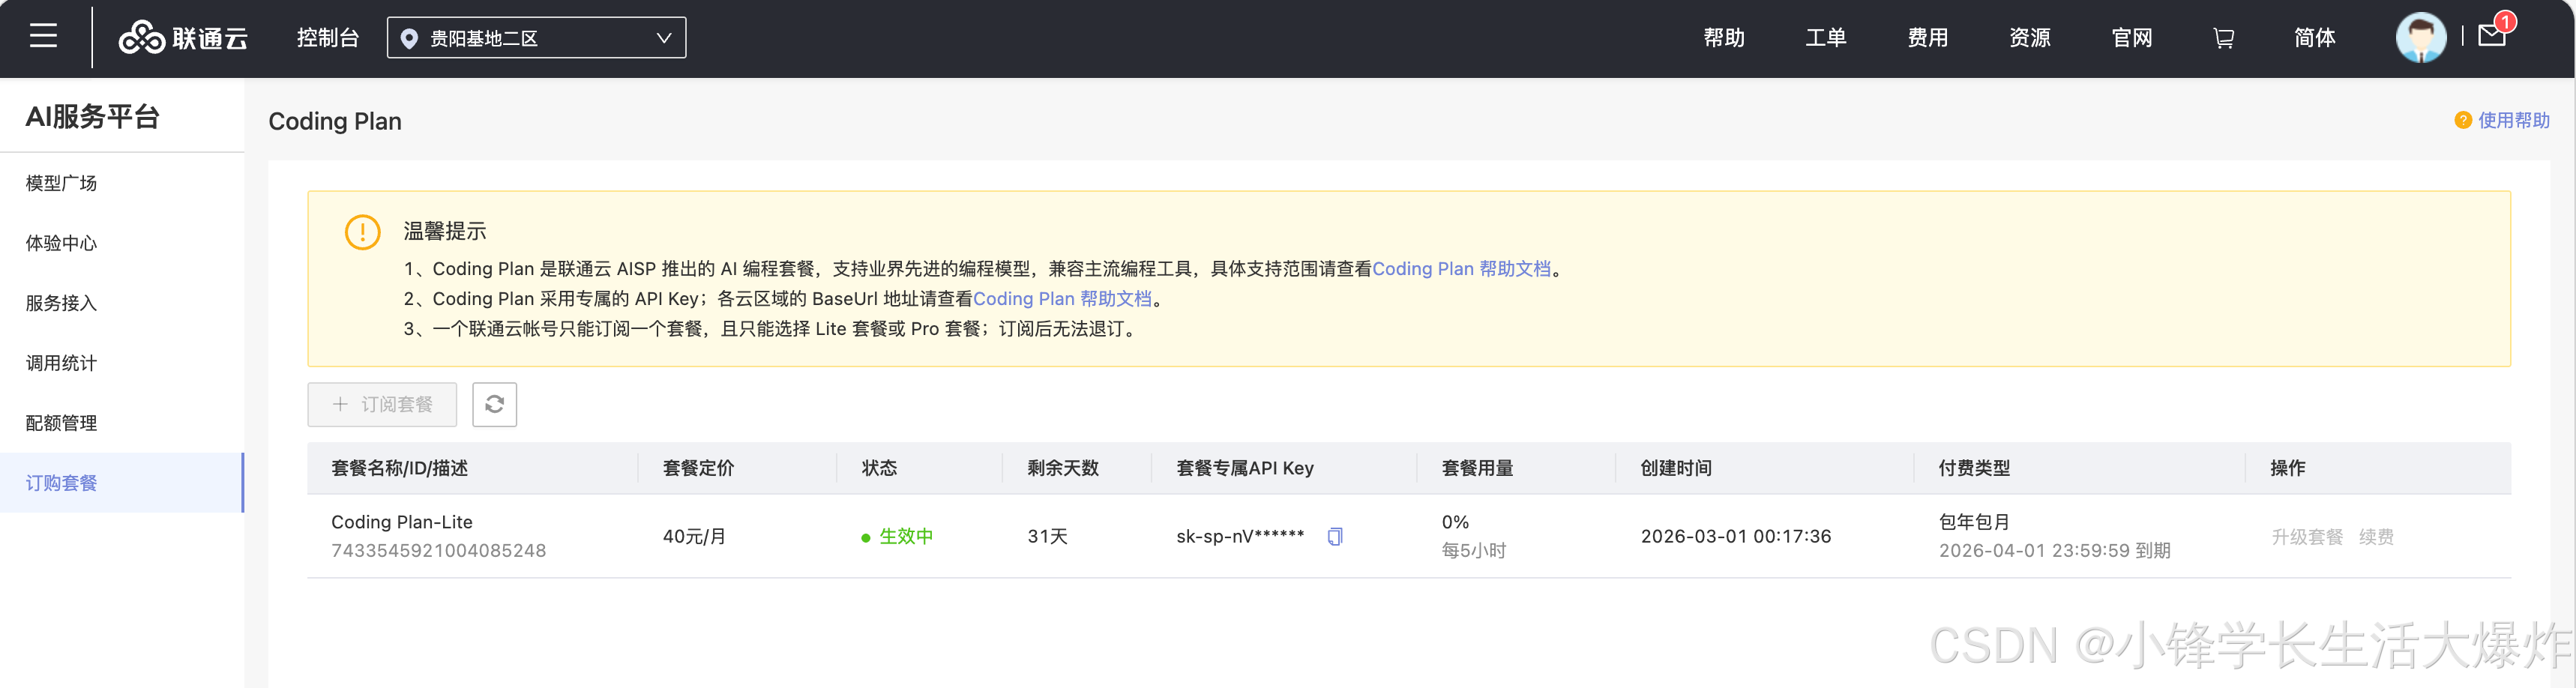This screenshot has height=688, width=2576.
Task: Open the 官网 link in header
Action: point(2132,38)
